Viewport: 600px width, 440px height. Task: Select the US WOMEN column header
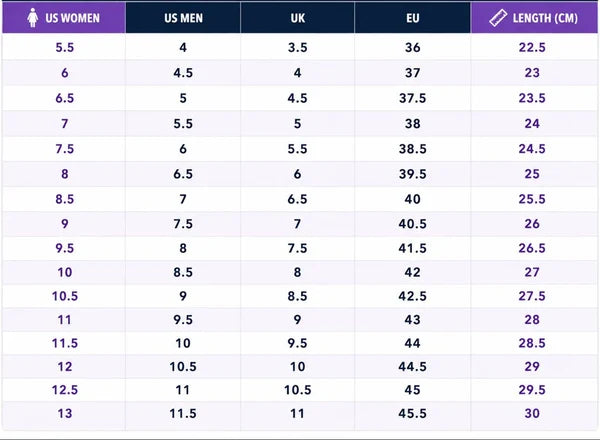[x=64, y=18]
